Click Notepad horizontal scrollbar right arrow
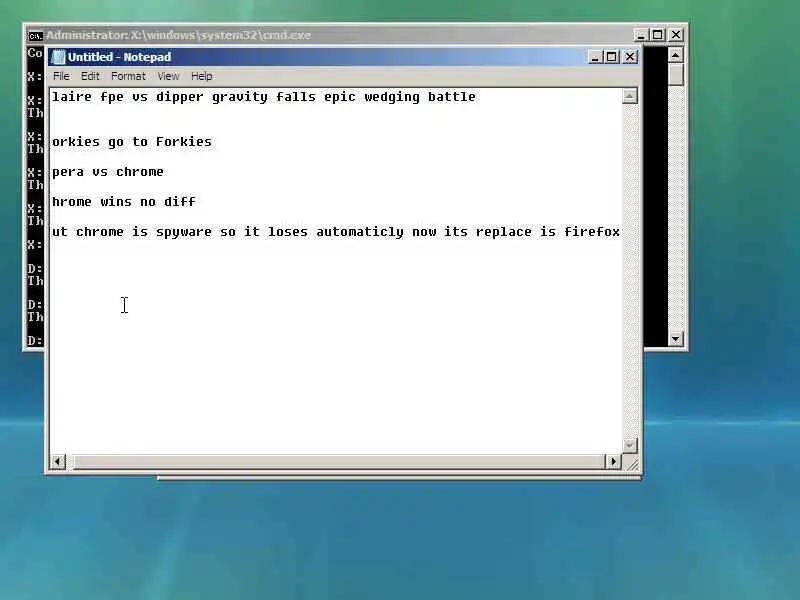The image size is (800, 600). pyautogui.click(x=613, y=462)
